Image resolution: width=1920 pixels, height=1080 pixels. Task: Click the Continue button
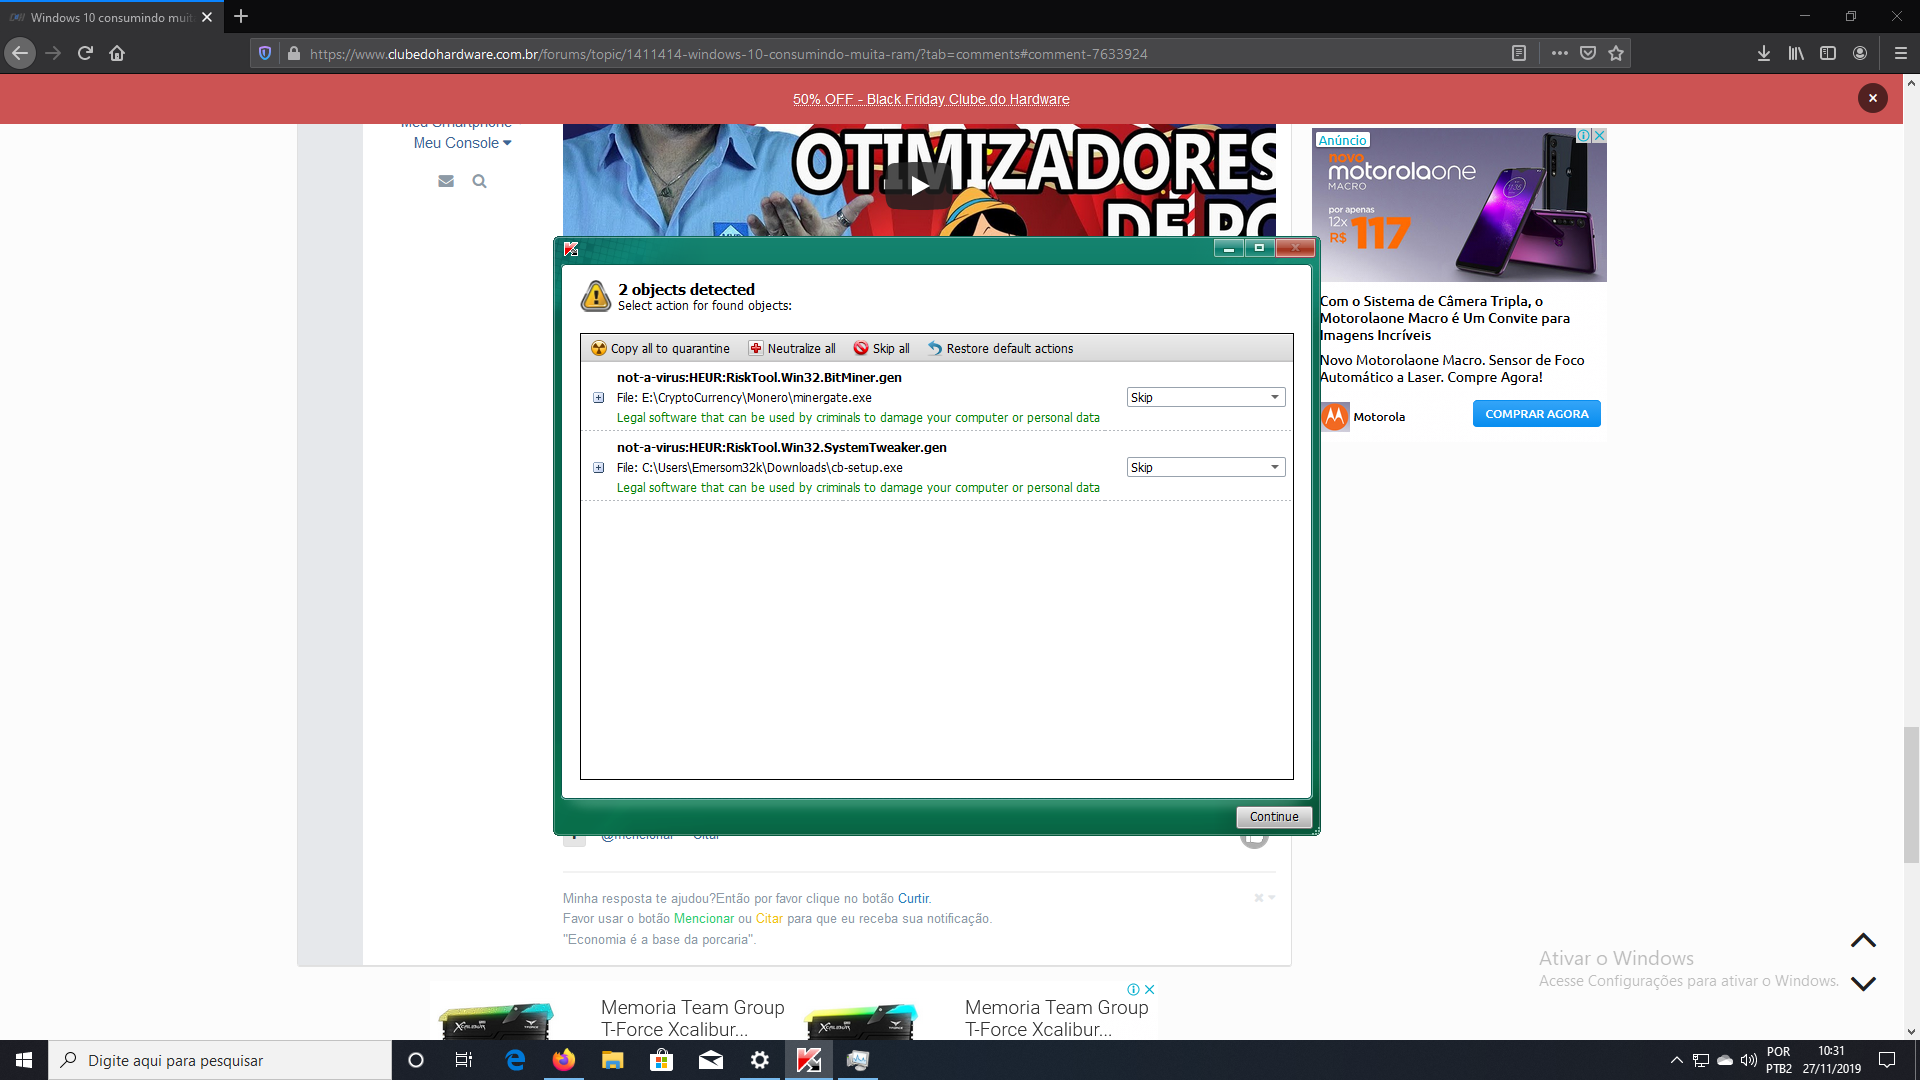(1273, 817)
